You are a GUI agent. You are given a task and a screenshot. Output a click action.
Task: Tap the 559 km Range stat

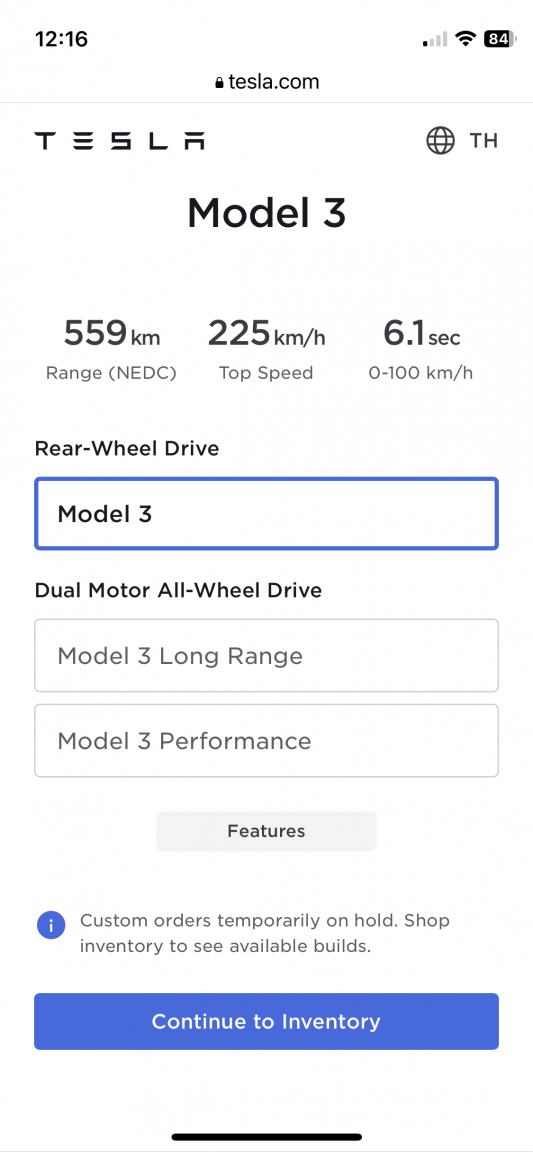111,349
